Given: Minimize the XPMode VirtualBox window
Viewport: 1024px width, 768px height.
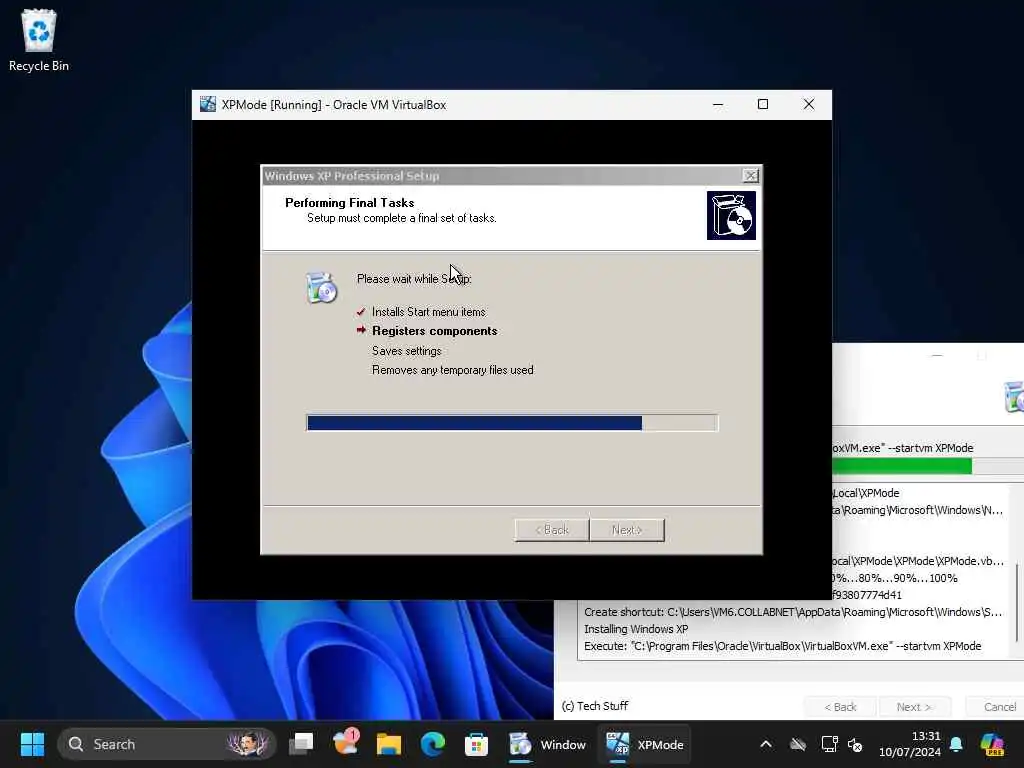Looking at the screenshot, I should pos(718,104).
